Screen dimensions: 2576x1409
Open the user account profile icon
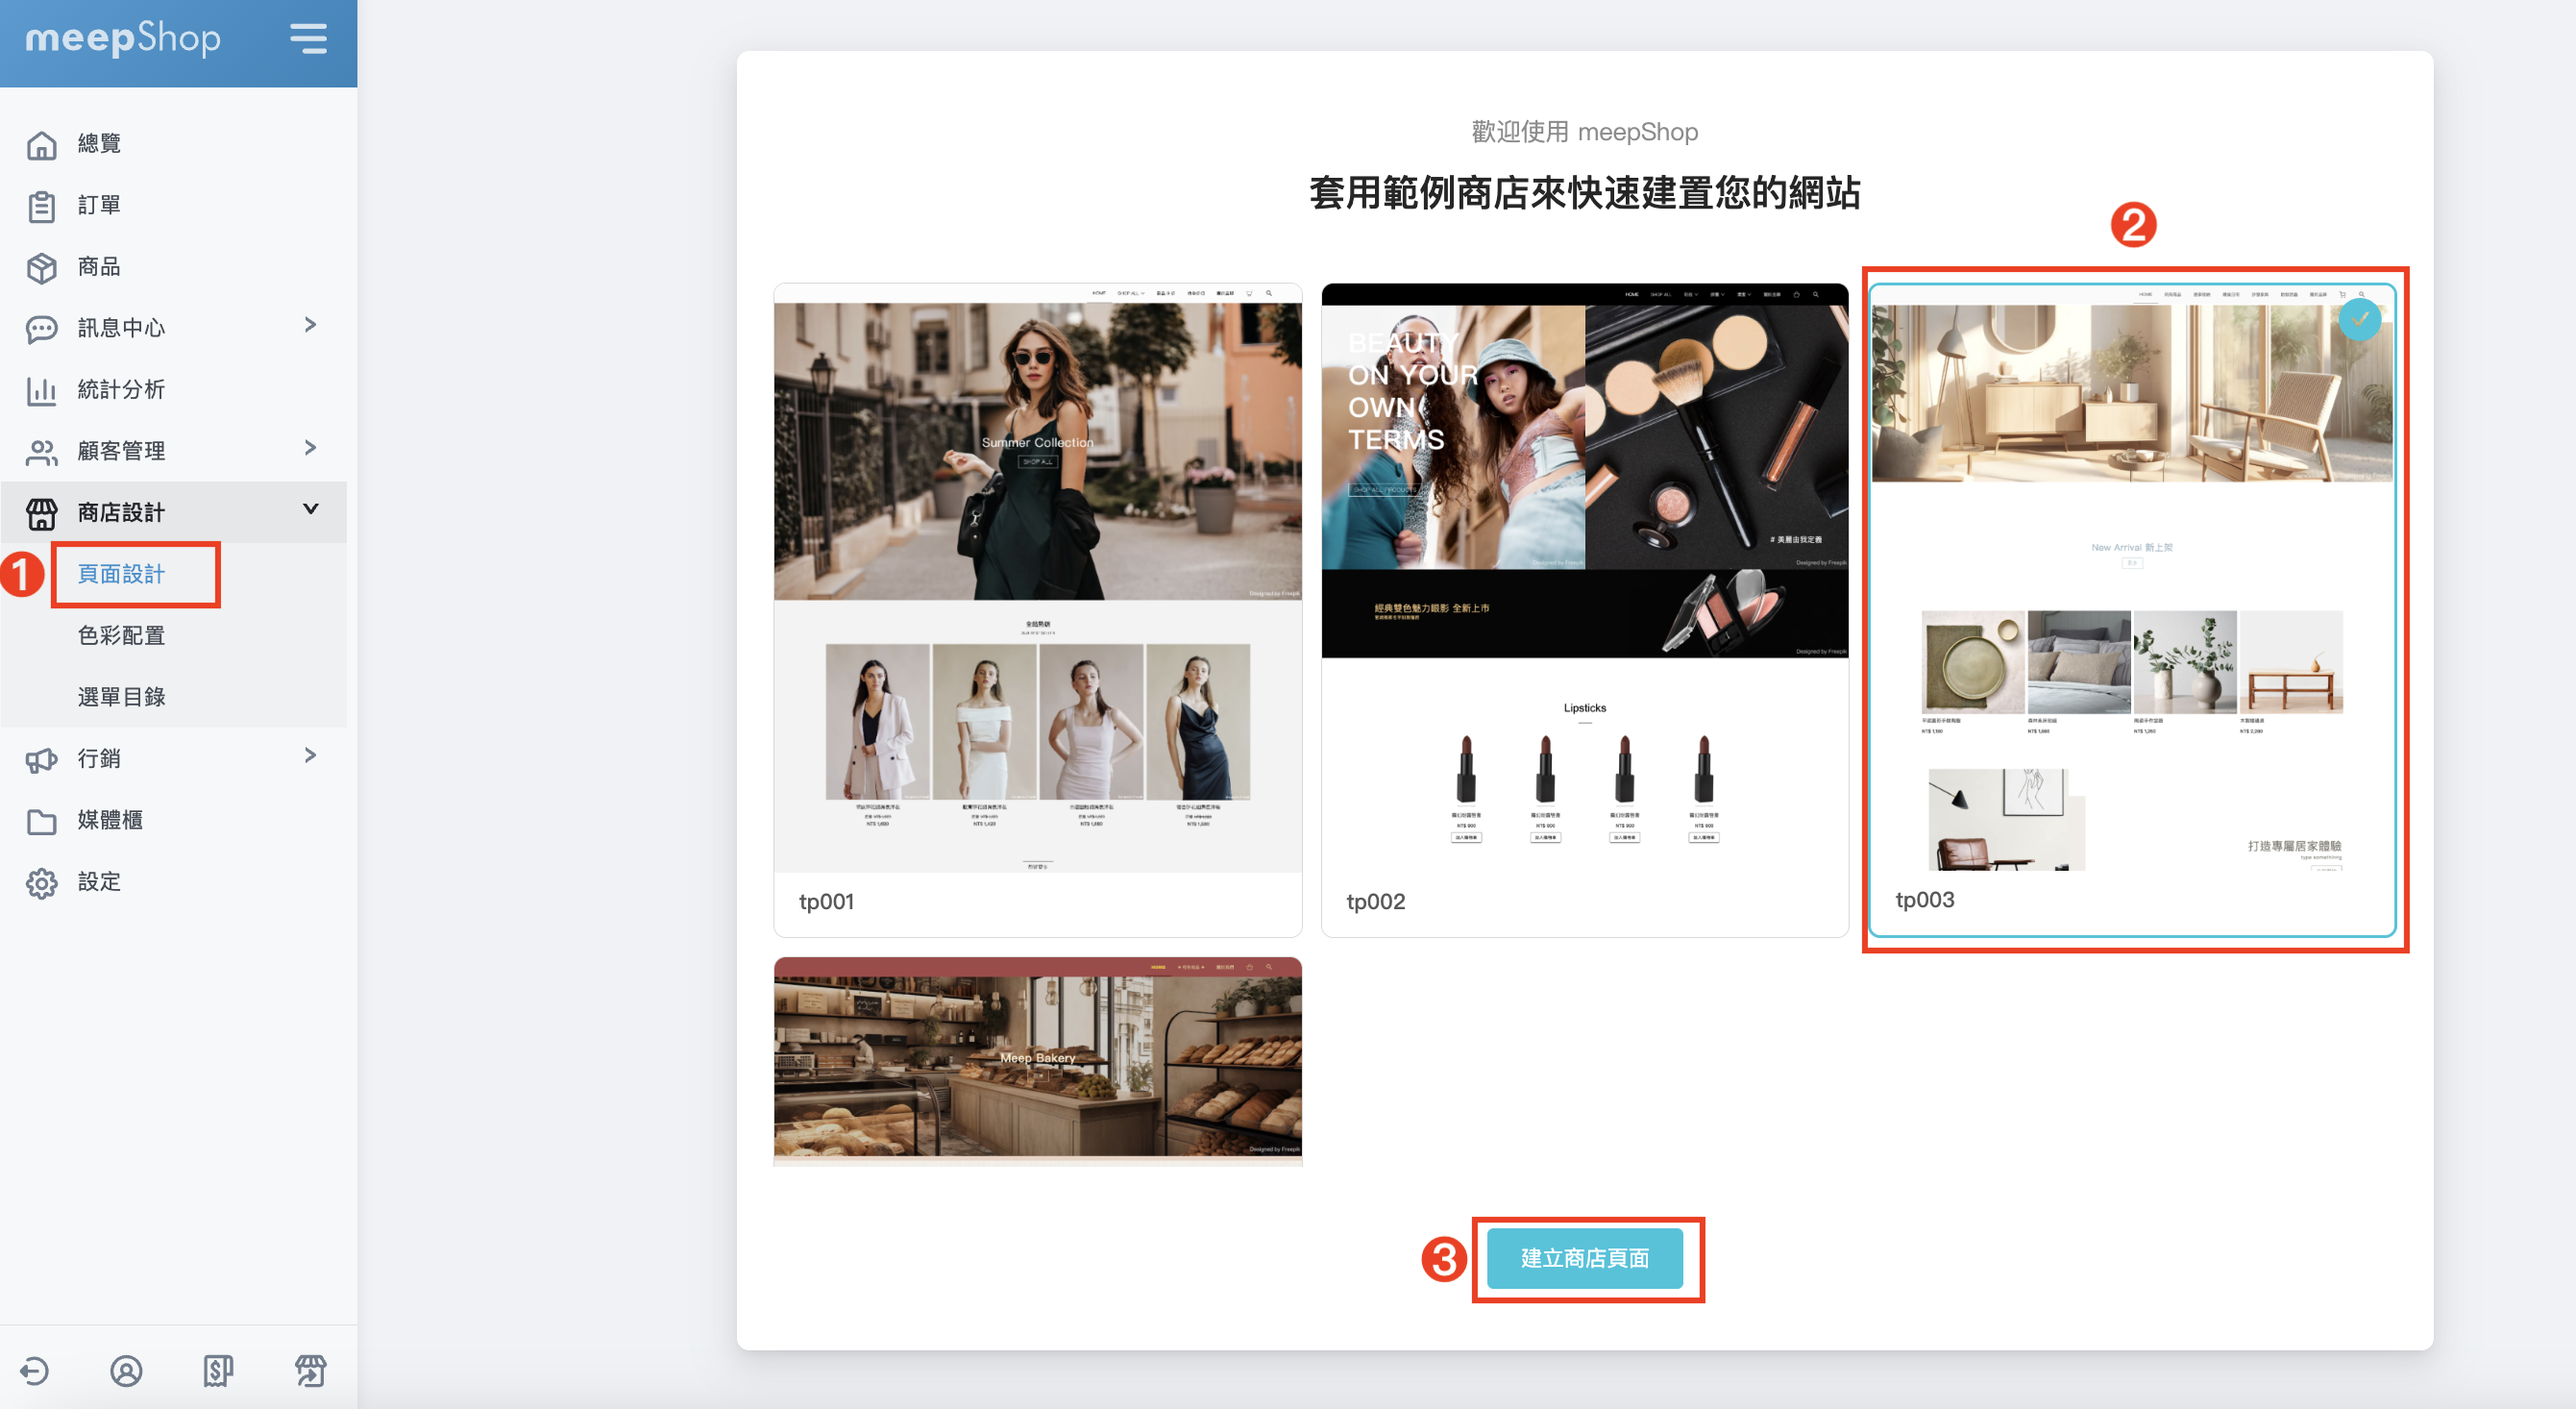tap(126, 1370)
